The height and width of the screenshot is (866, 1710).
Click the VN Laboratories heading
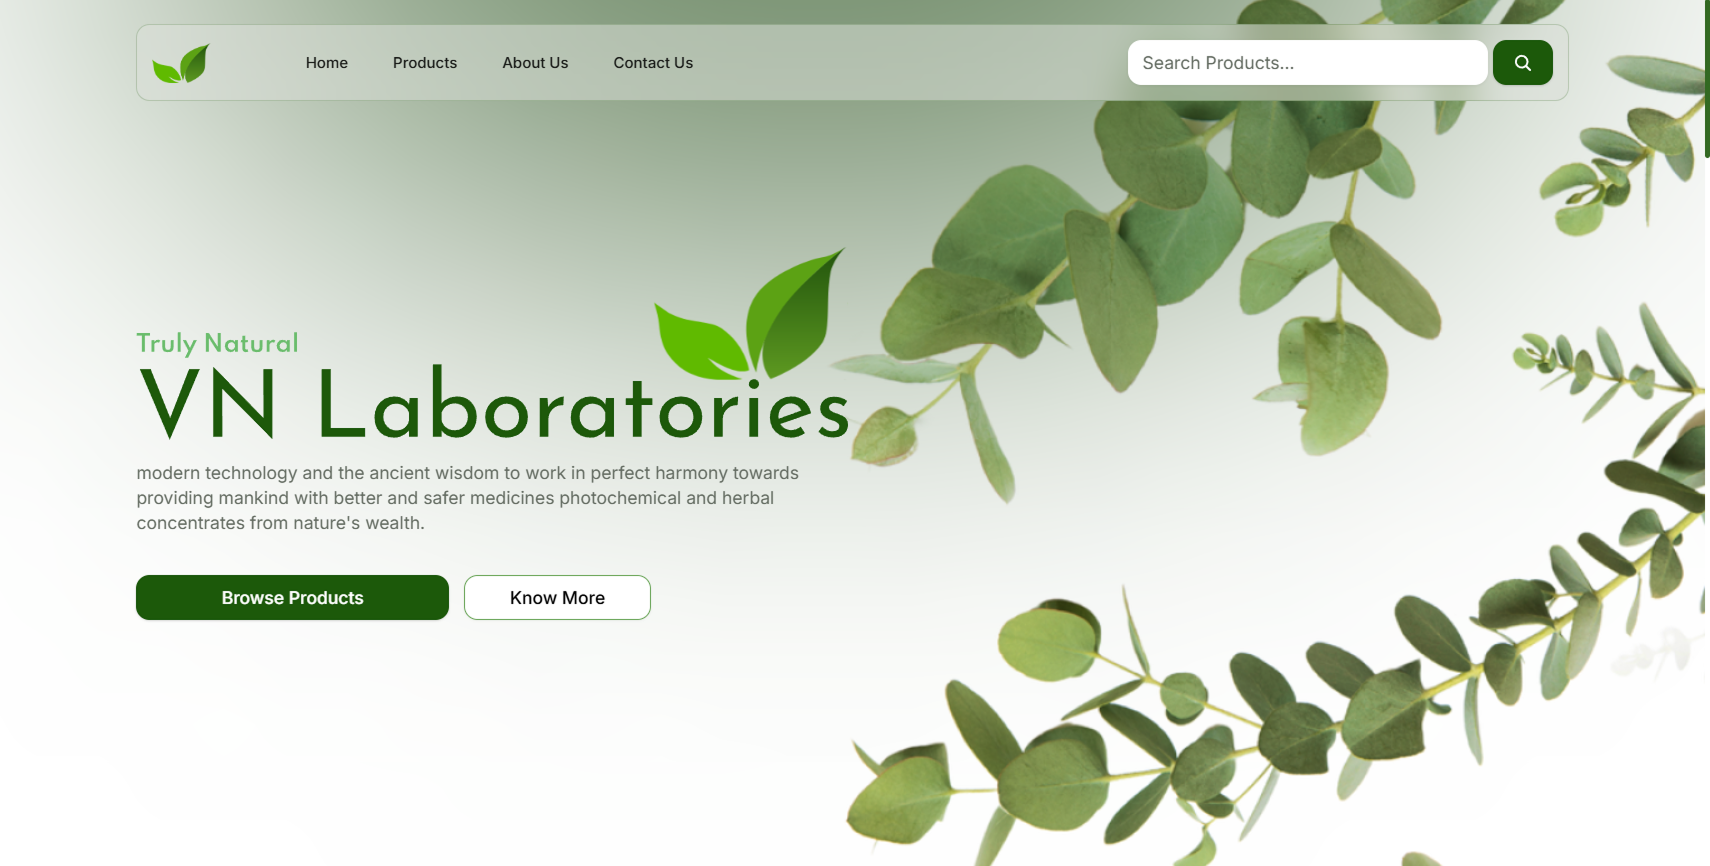pyautogui.click(x=493, y=405)
